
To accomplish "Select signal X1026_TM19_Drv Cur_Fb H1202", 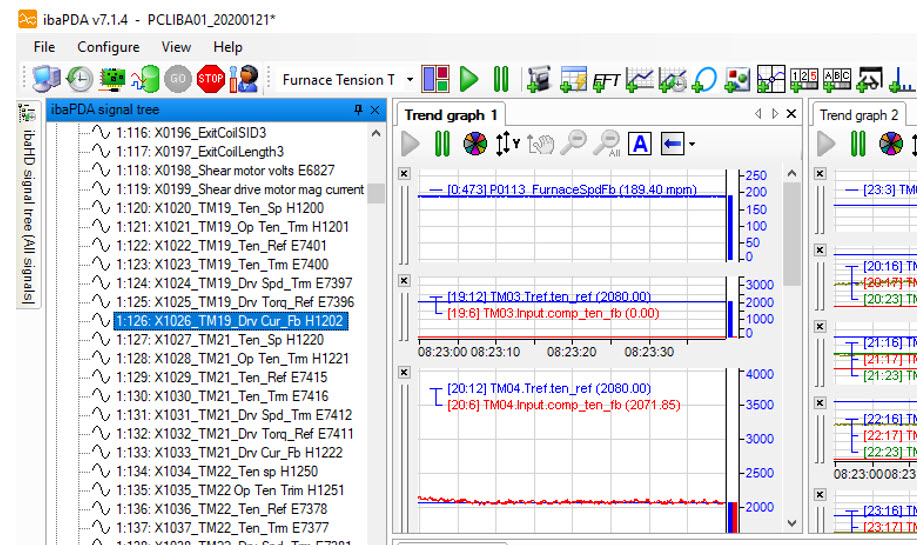I will [x=230, y=321].
